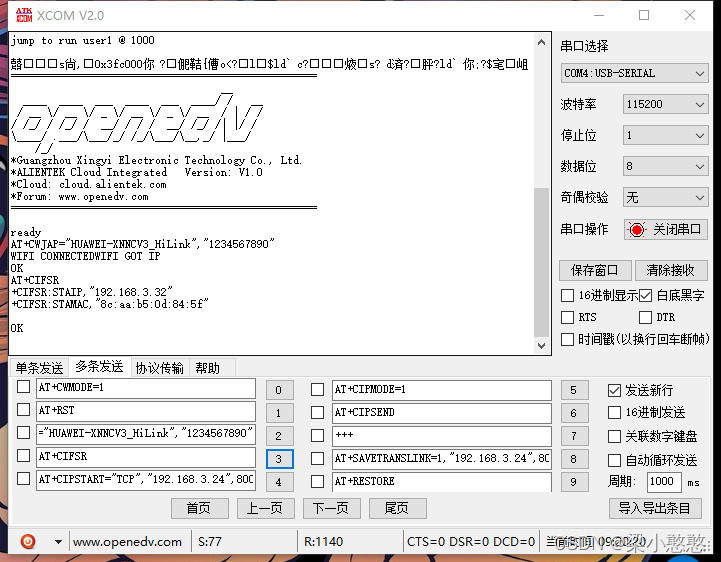Screen dimensions: 721x562
Task: Check the box beside AT+CWMODE=1
Action: [23, 387]
